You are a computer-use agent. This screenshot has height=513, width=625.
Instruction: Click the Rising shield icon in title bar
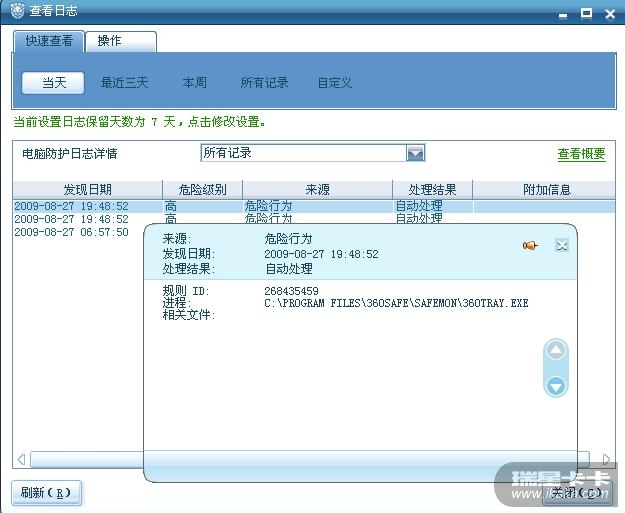(17, 11)
